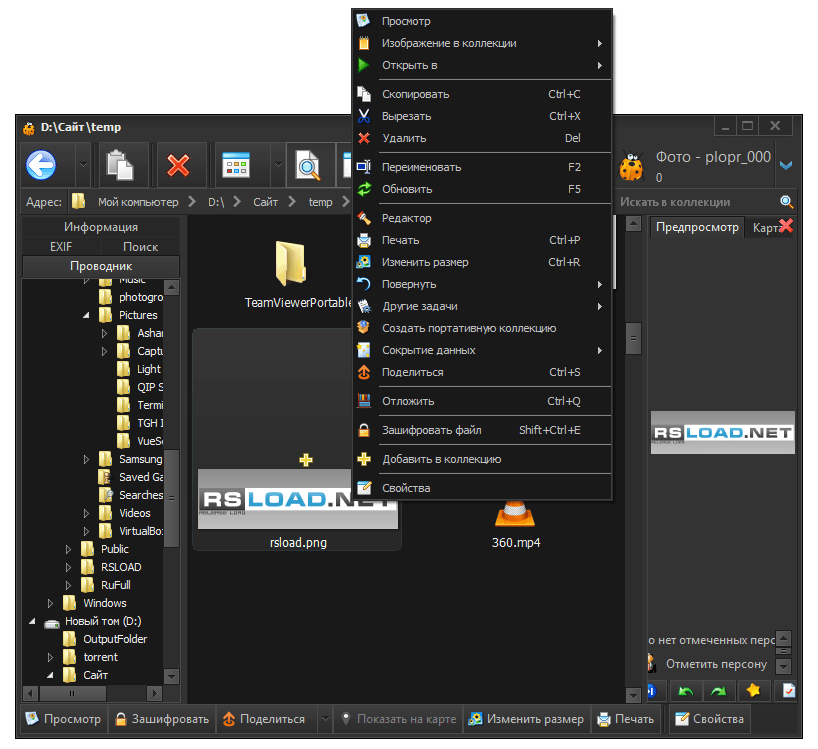
Task: Expand the Samsung folder in the sidebar tree
Action: click(x=85, y=458)
